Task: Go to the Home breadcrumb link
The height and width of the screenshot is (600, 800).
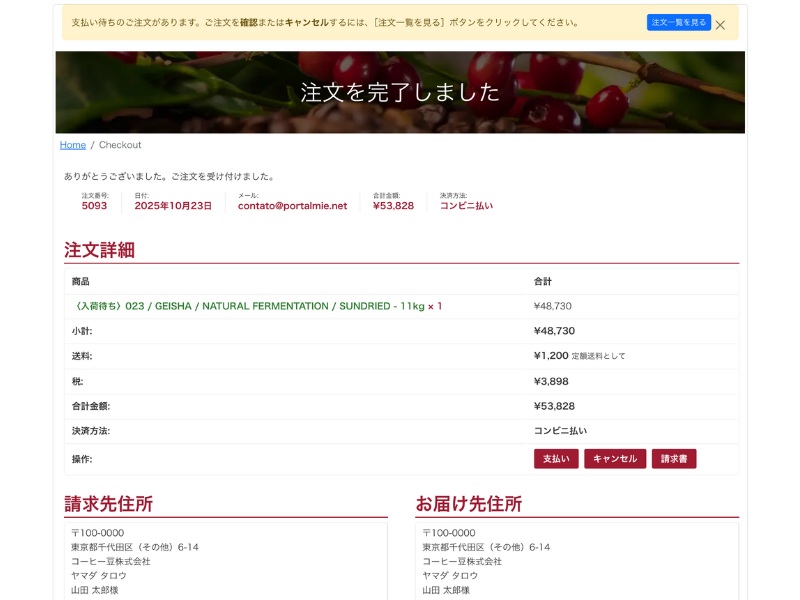Action: 73,145
